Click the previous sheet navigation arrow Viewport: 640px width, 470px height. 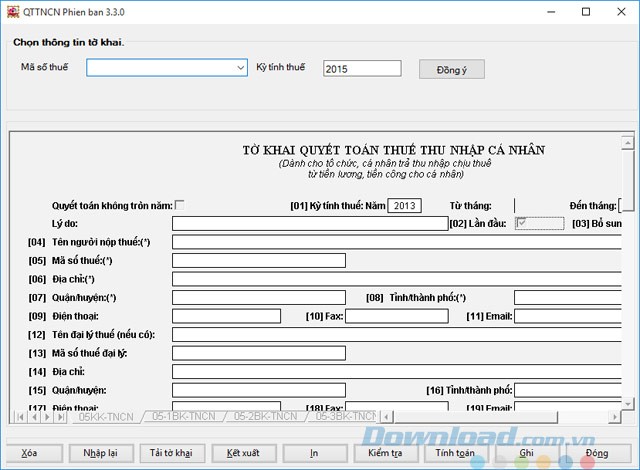pos(33,417)
